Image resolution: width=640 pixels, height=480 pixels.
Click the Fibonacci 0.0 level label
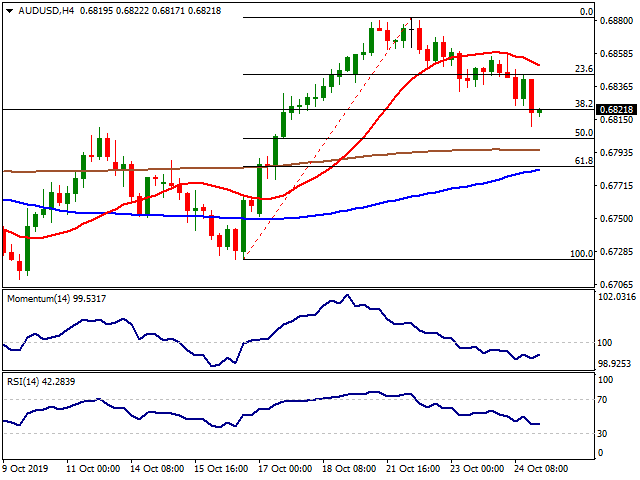[x=587, y=12]
